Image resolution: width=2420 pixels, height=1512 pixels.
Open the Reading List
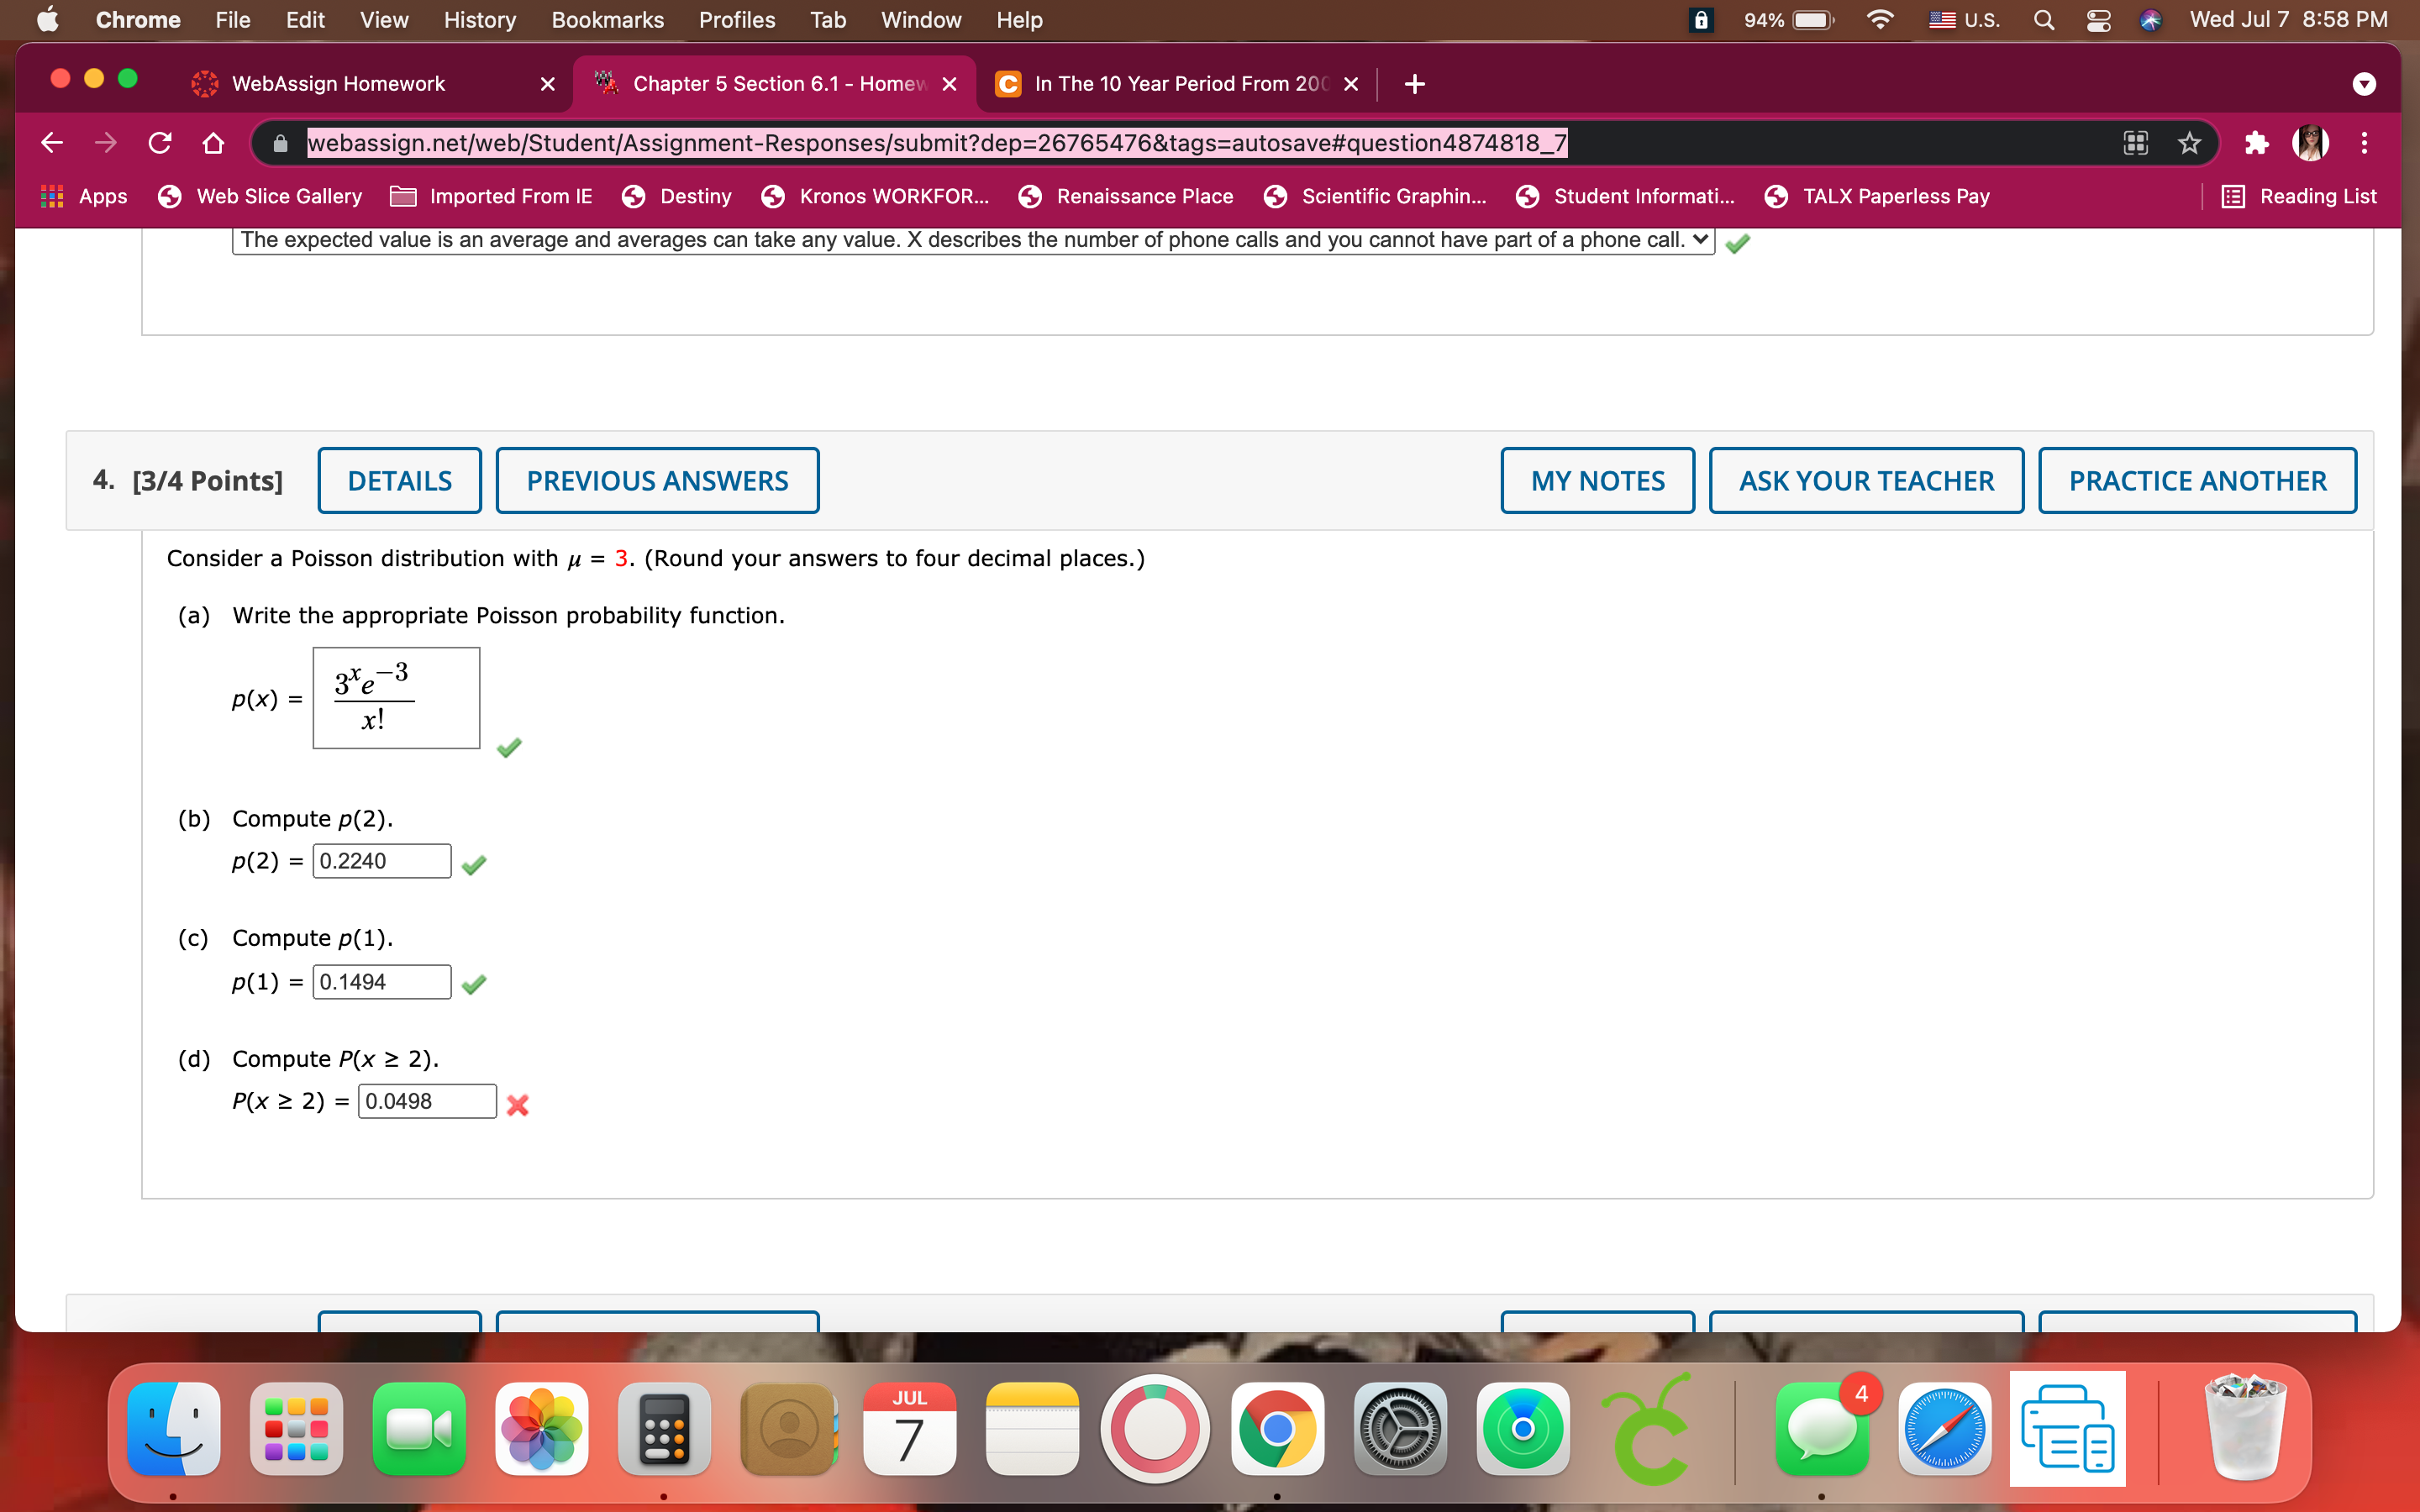click(2300, 196)
